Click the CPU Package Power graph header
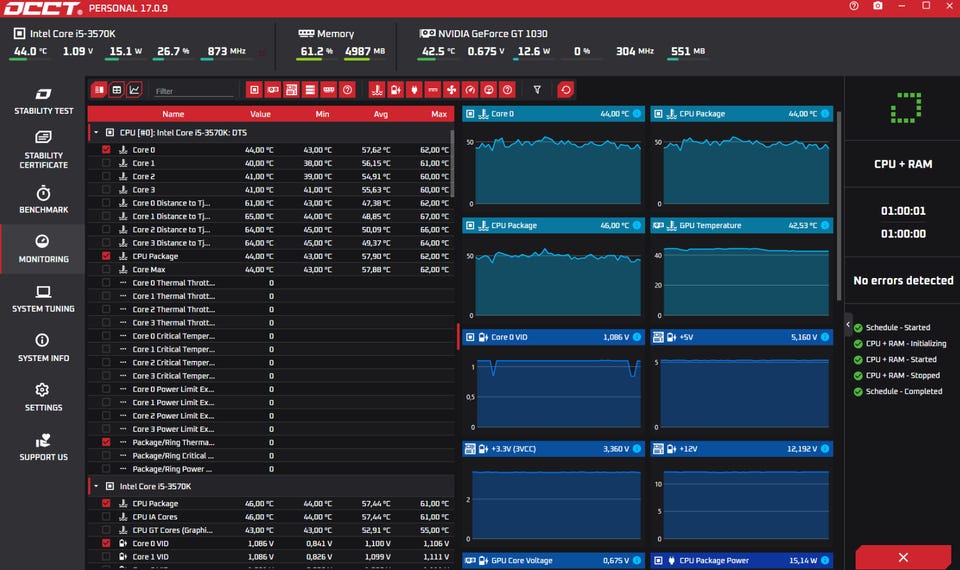The width and height of the screenshot is (960, 570). pyautogui.click(x=741, y=560)
